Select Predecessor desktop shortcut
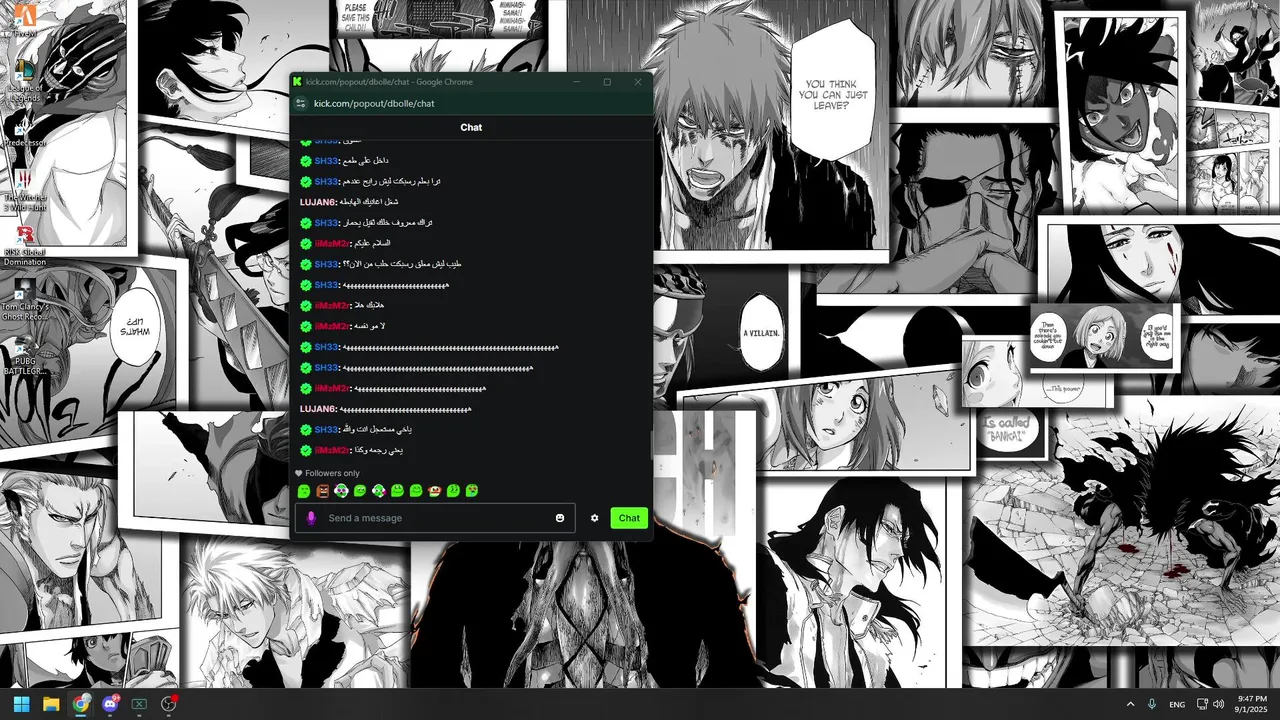1280x720 pixels. point(24,131)
